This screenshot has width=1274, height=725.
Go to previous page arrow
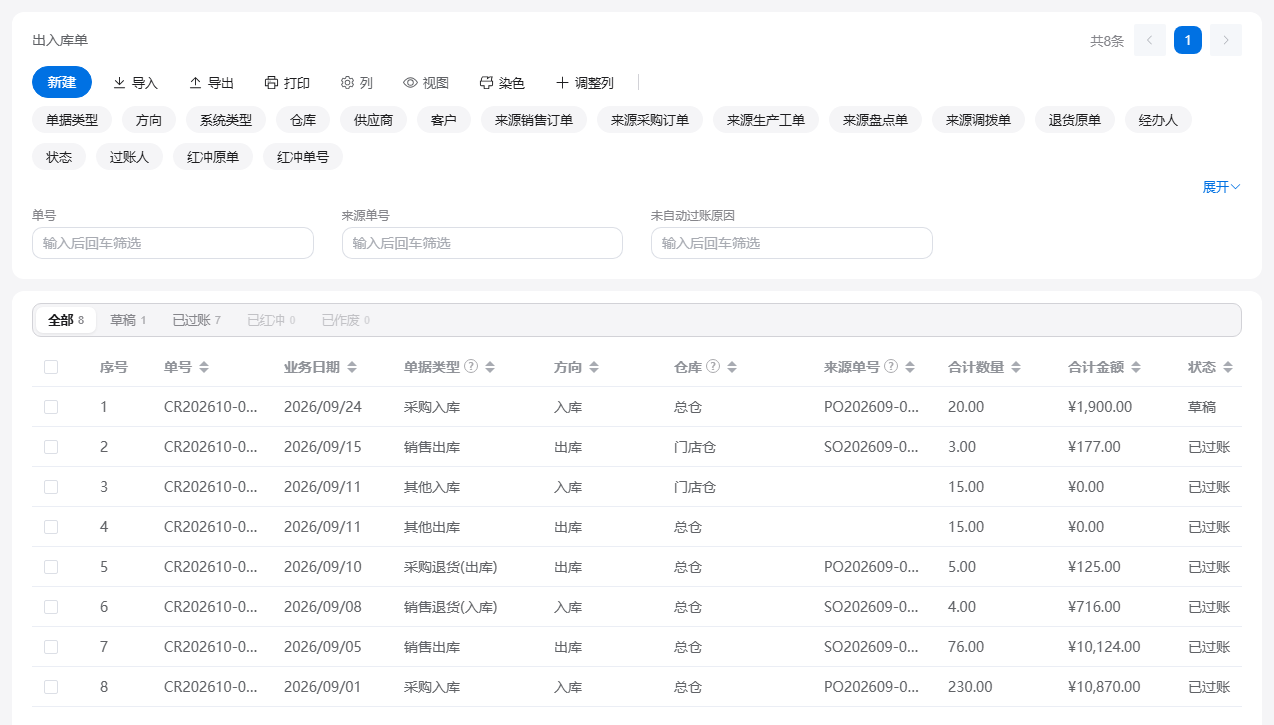[1150, 40]
